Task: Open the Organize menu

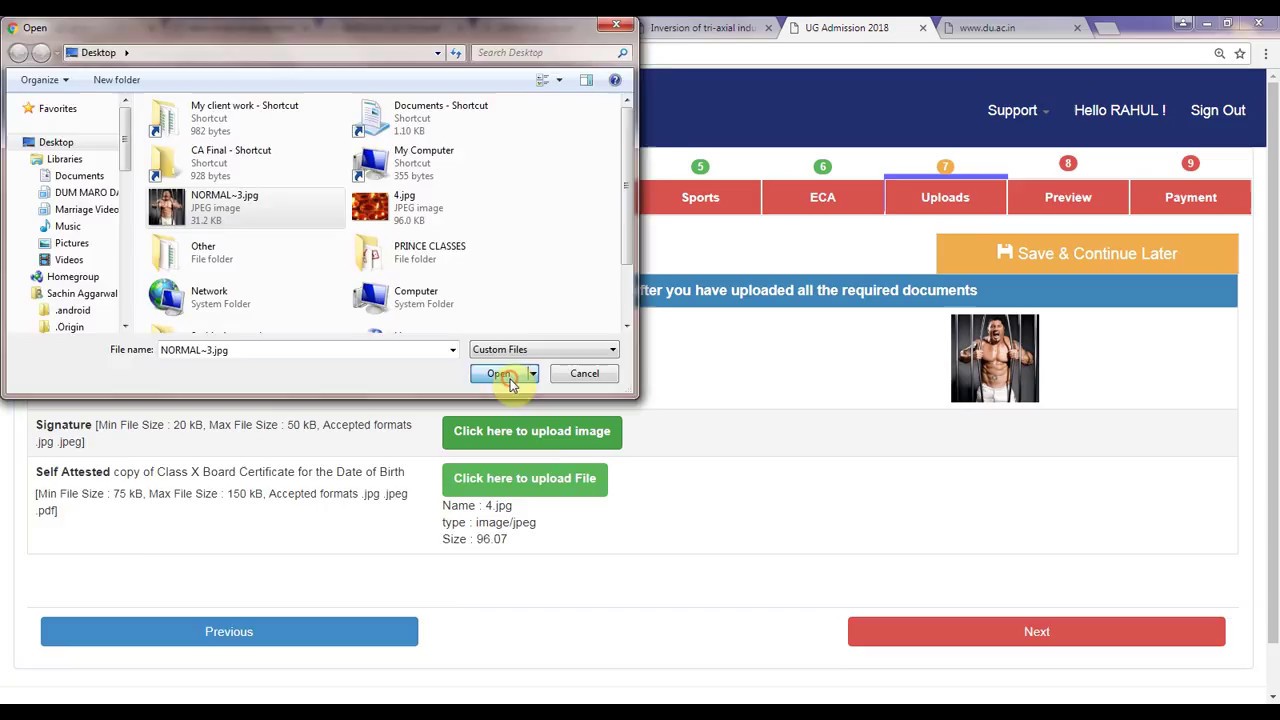Action: [44, 80]
